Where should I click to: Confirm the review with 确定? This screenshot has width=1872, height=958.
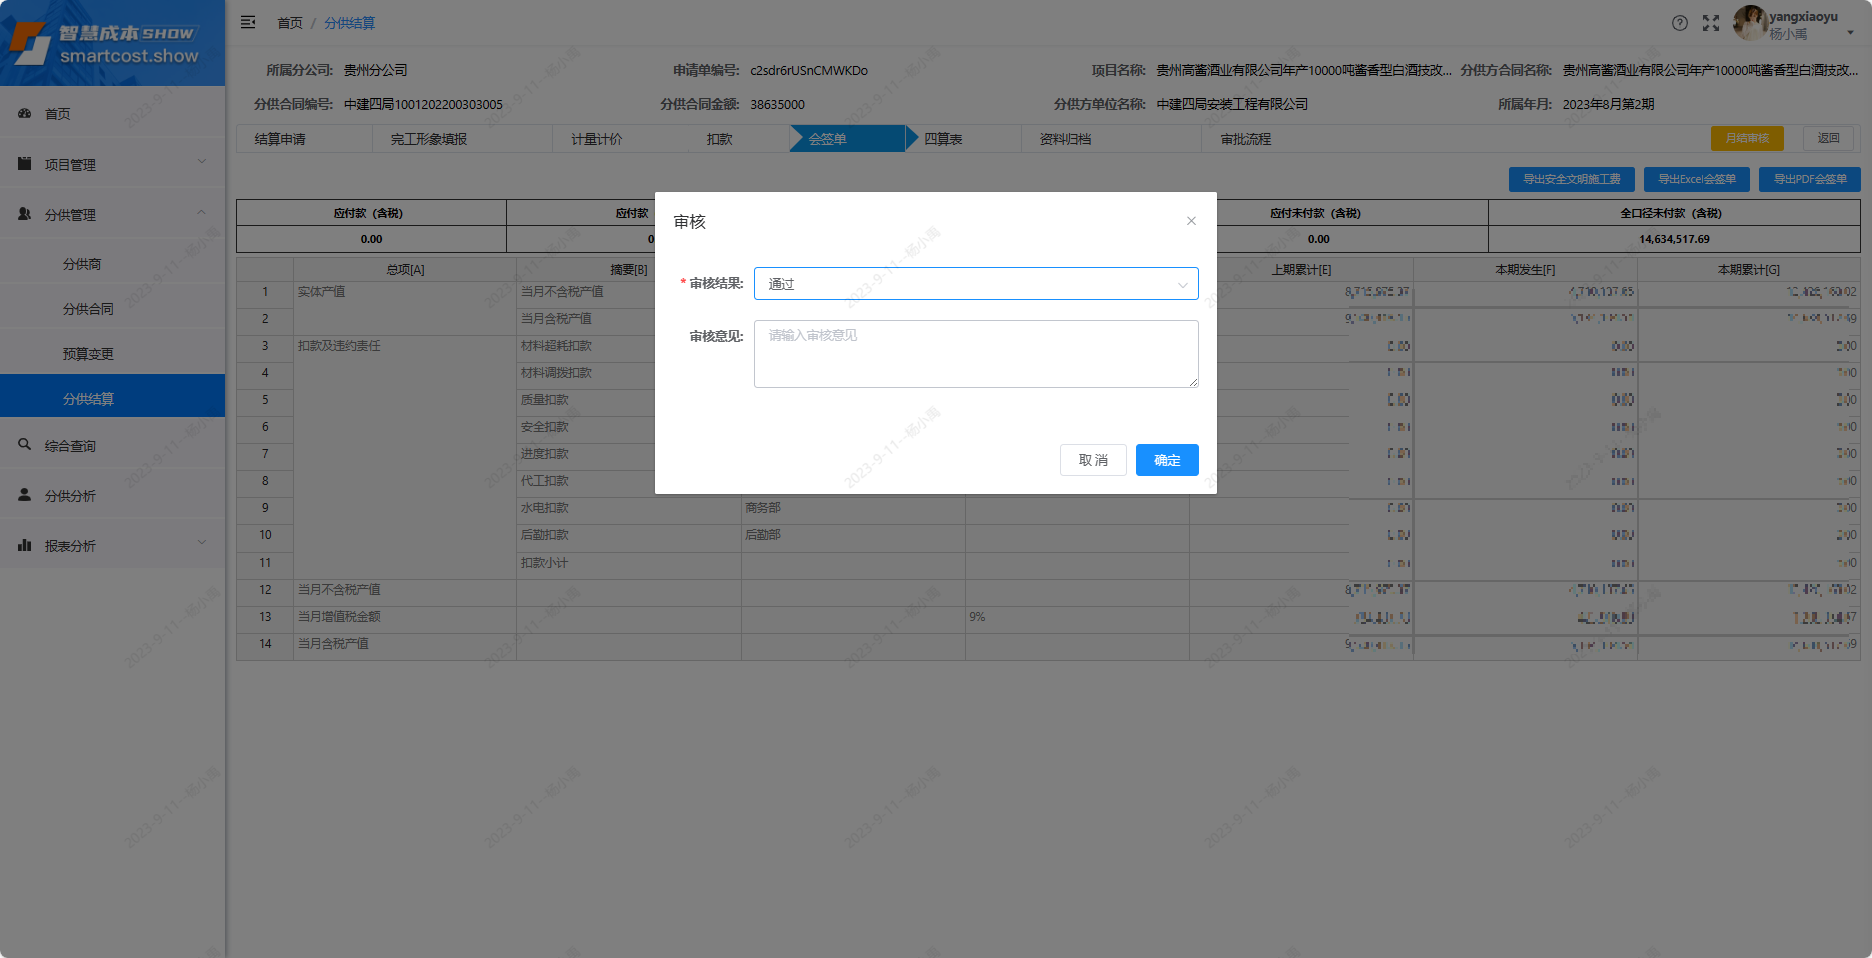tap(1166, 460)
